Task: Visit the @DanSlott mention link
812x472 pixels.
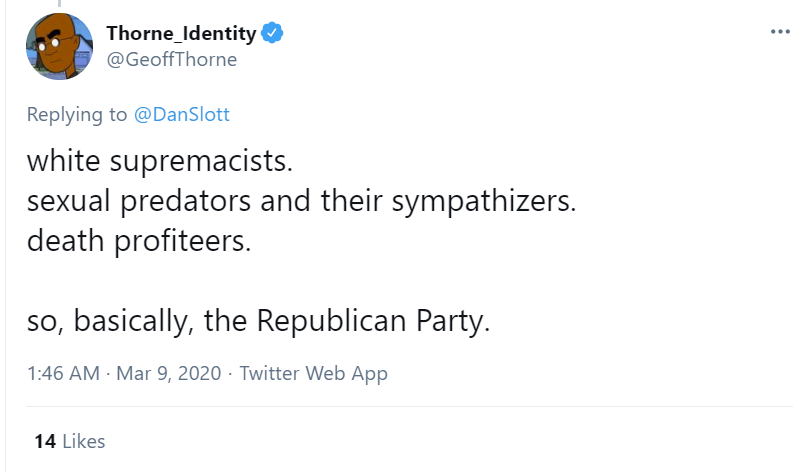Action: coord(181,114)
